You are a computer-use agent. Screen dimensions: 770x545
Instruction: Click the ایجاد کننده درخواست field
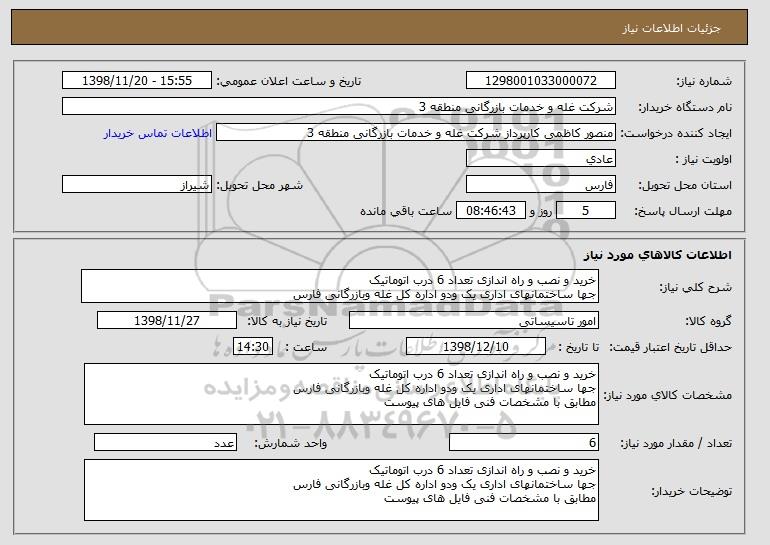[416, 133]
